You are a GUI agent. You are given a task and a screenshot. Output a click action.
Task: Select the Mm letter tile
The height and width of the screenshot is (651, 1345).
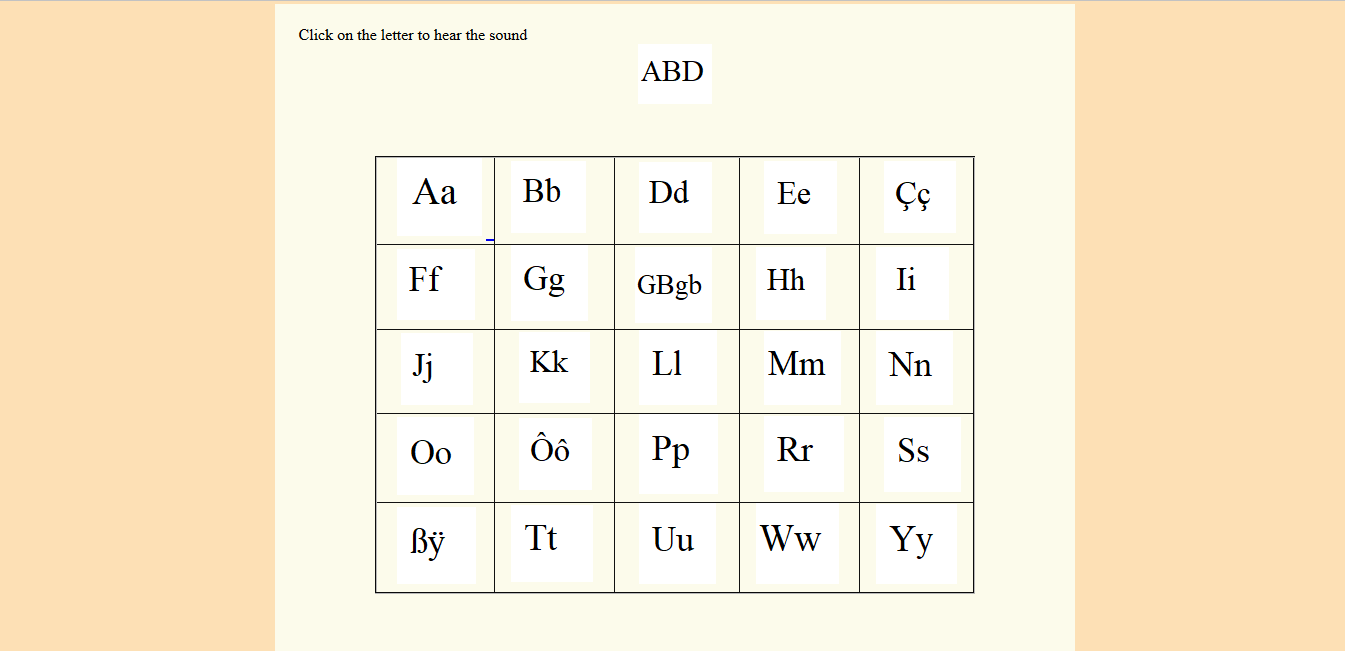point(802,369)
